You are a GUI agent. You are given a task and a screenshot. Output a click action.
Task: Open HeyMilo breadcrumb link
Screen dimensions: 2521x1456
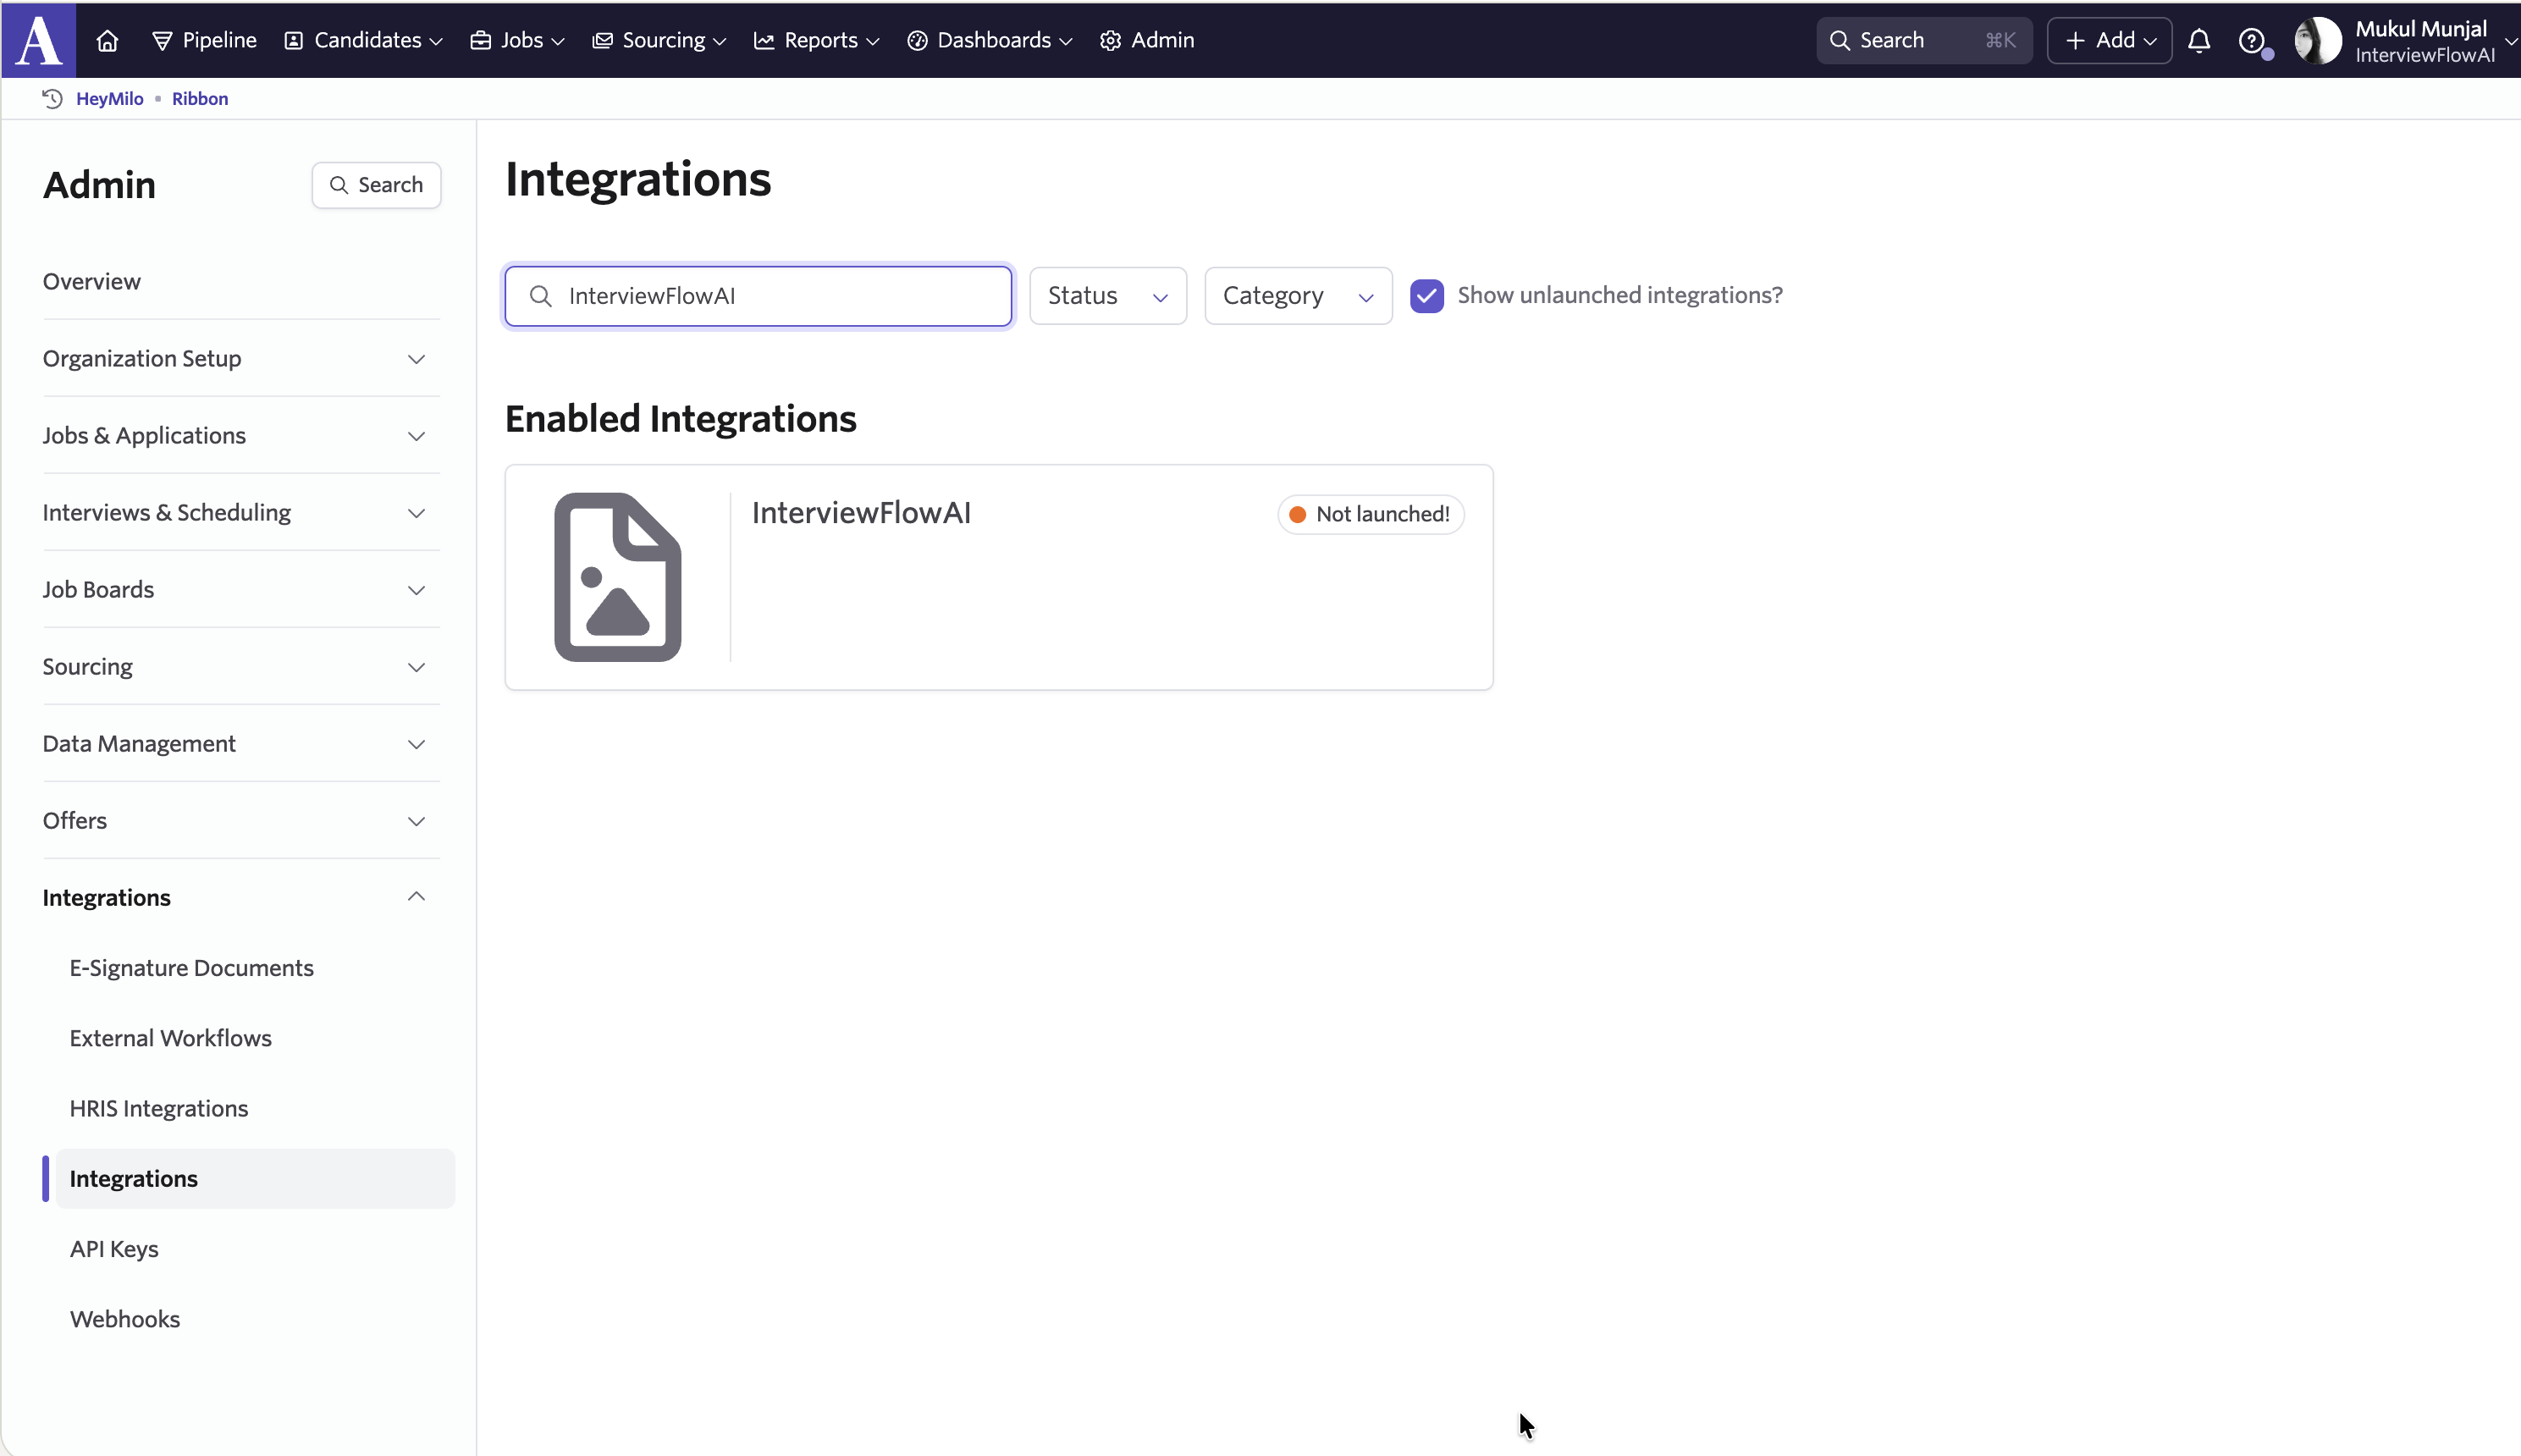110,99
